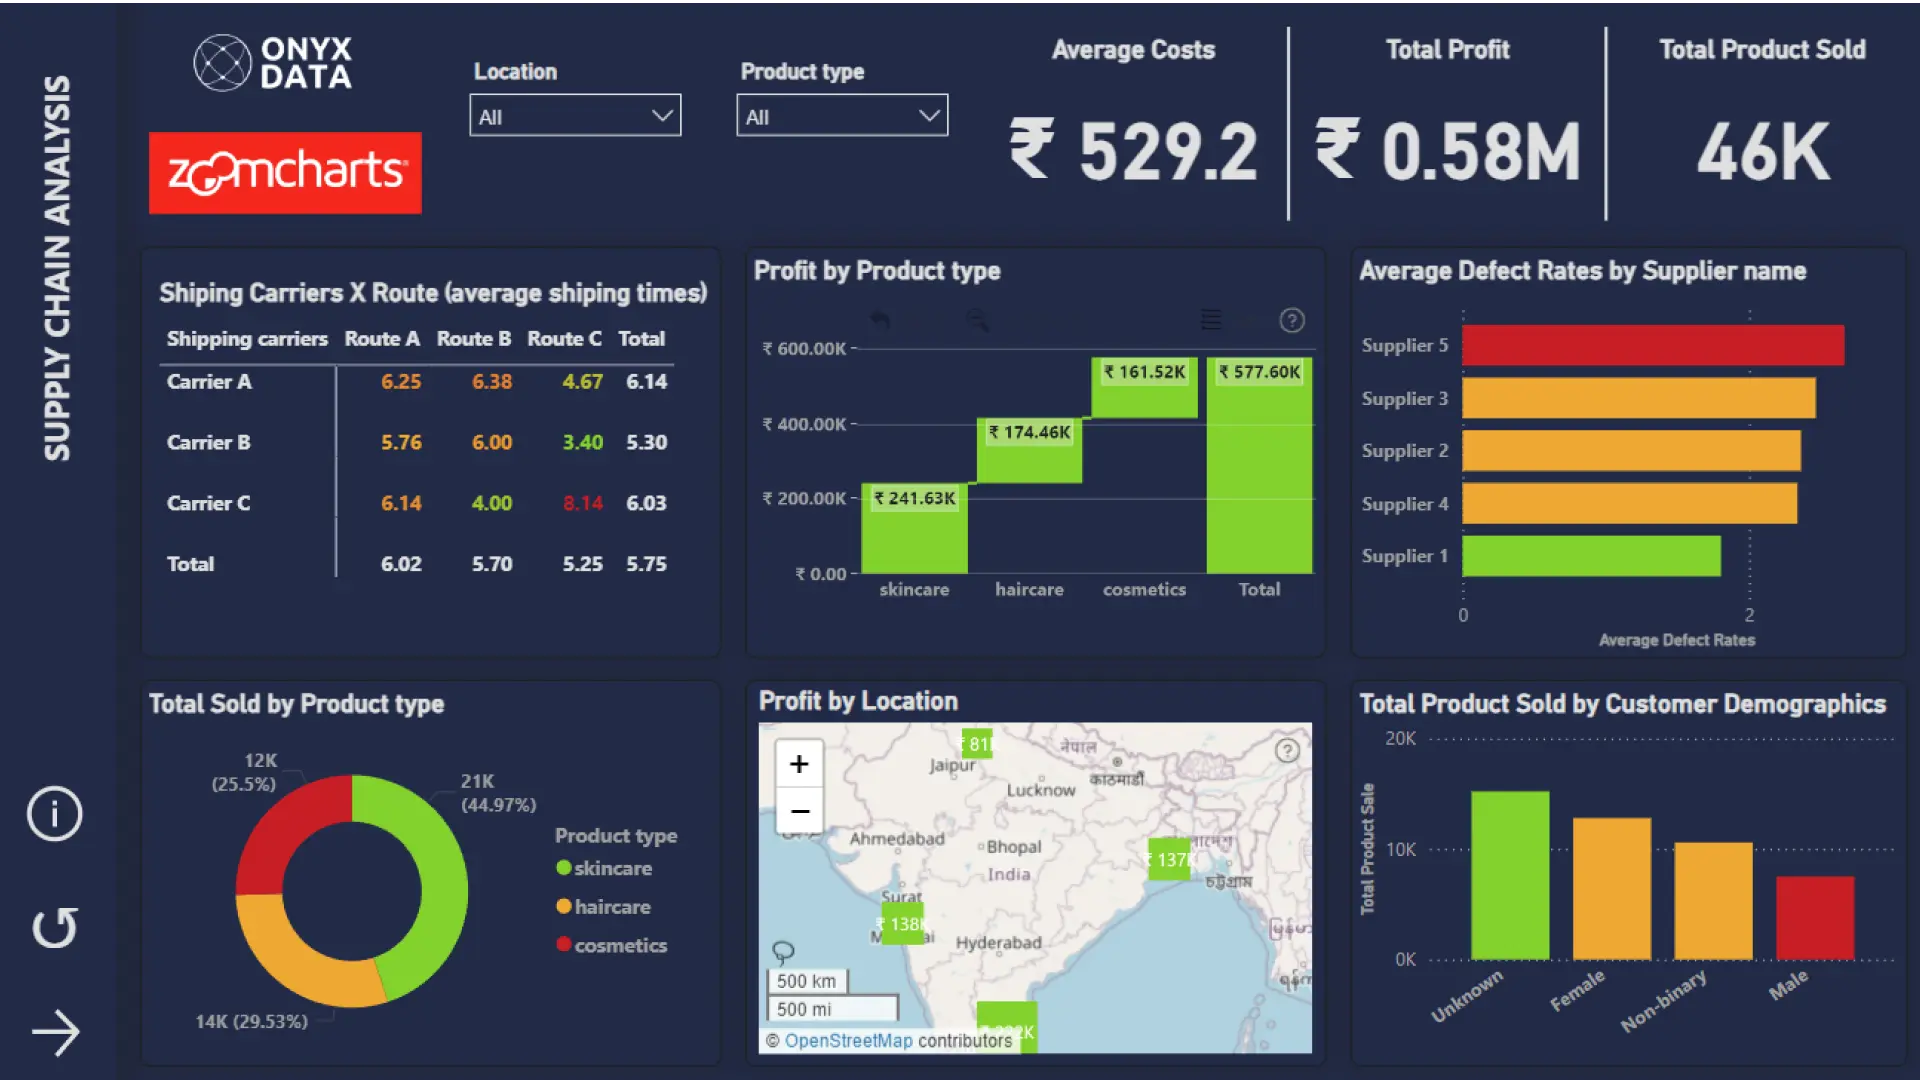The width and height of the screenshot is (1920, 1080).
Task: Click the ZoomCharts logo
Action: (285, 173)
